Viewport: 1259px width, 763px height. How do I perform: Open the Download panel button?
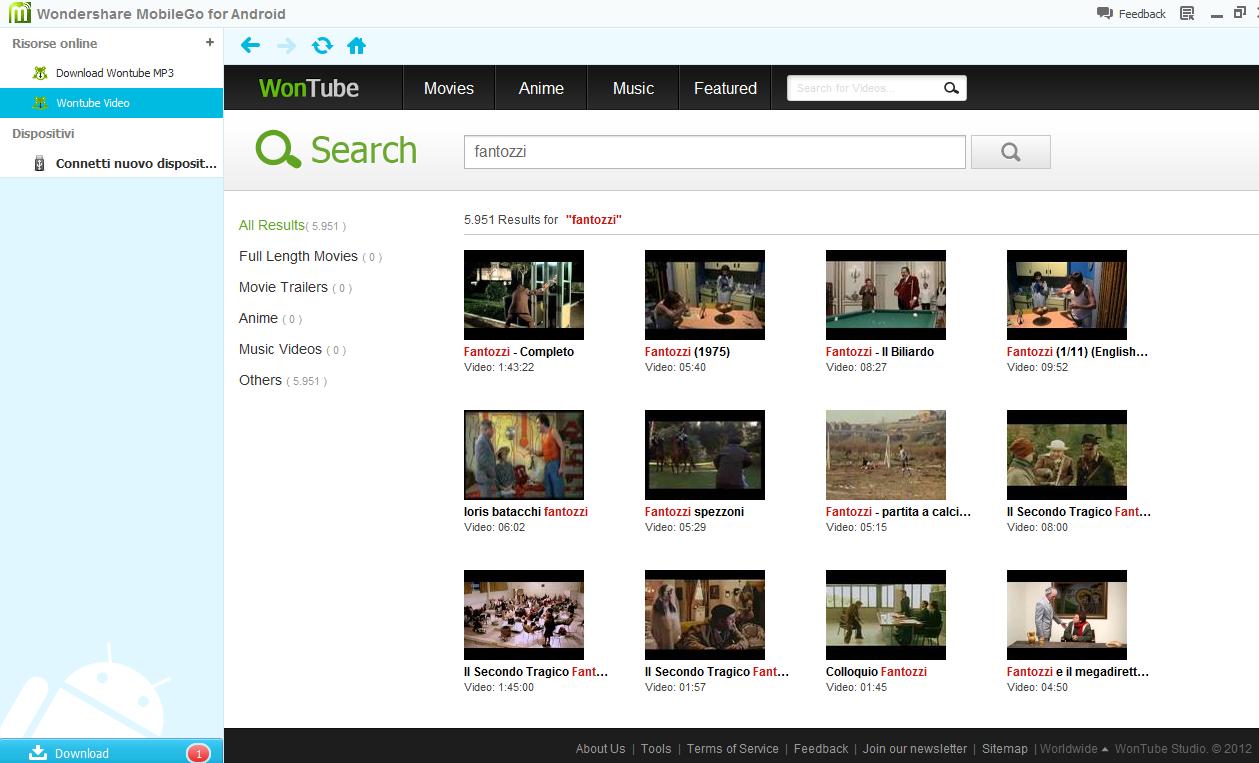pyautogui.click(x=111, y=752)
